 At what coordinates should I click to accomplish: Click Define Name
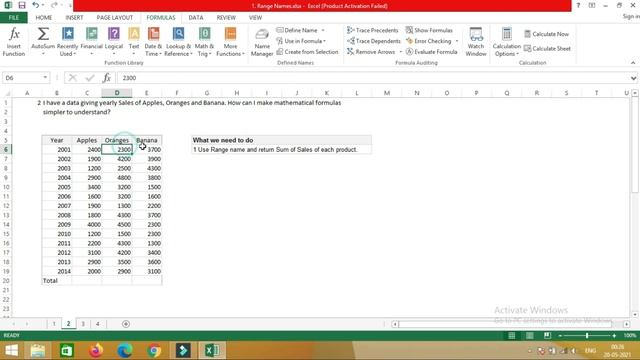coord(297,30)
